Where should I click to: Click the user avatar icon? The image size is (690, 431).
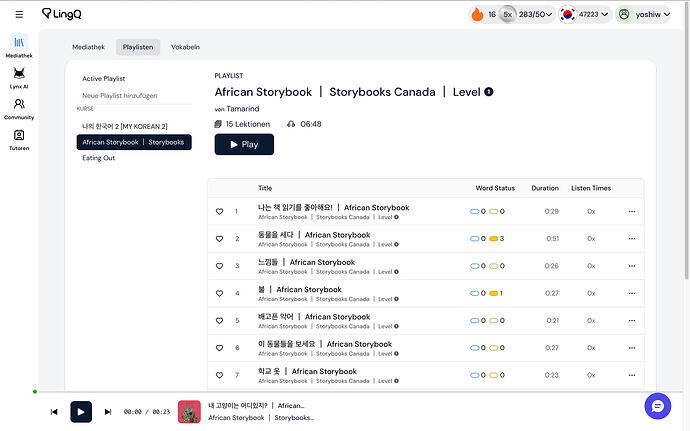coord(624,15)
